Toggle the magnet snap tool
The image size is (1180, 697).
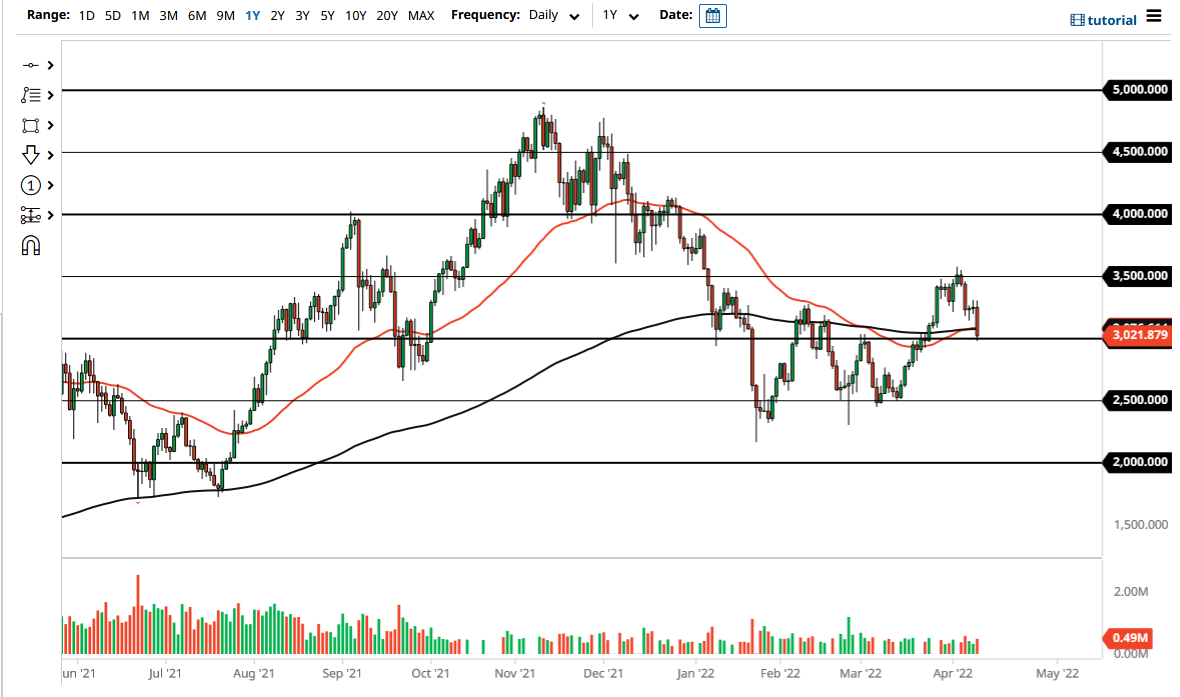[x=30, y=245]
